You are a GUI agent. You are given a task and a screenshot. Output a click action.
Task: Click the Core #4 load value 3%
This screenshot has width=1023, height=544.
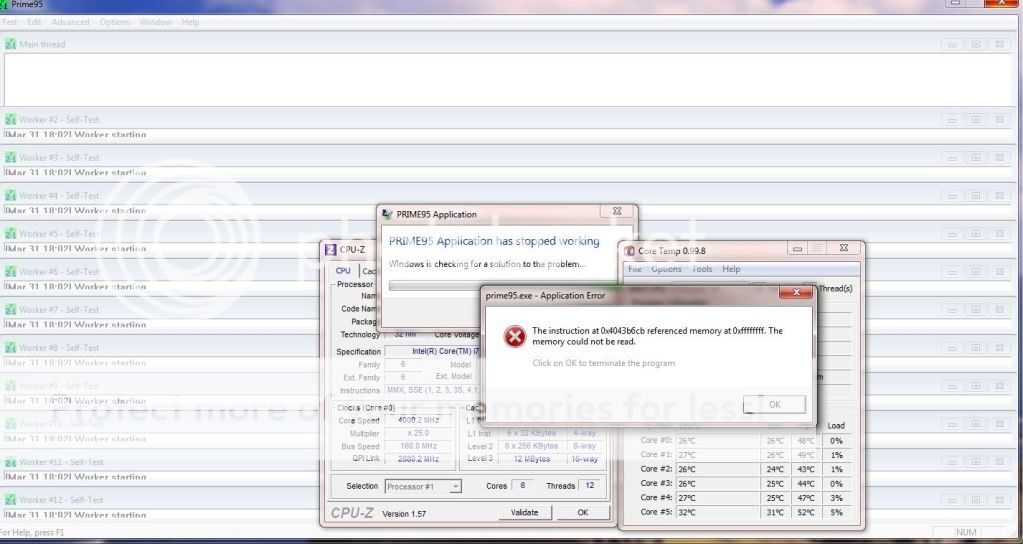[x=836, y=498]
